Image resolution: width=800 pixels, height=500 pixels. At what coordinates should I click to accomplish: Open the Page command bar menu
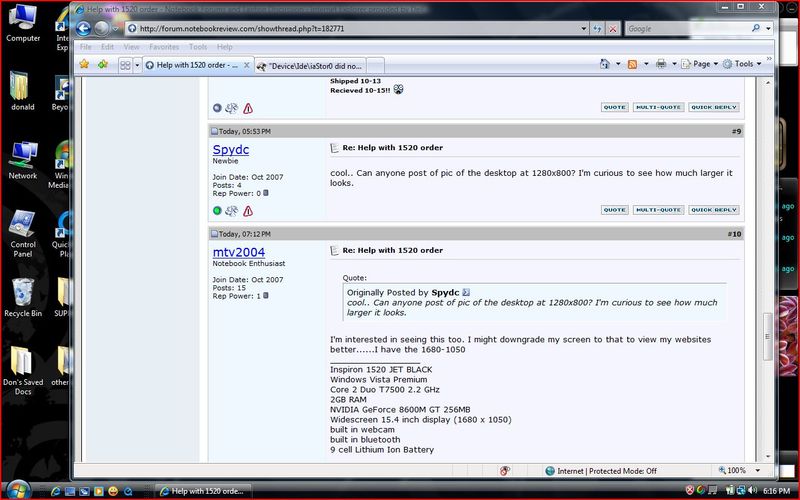pyautogui.click(x=699, y=64)
